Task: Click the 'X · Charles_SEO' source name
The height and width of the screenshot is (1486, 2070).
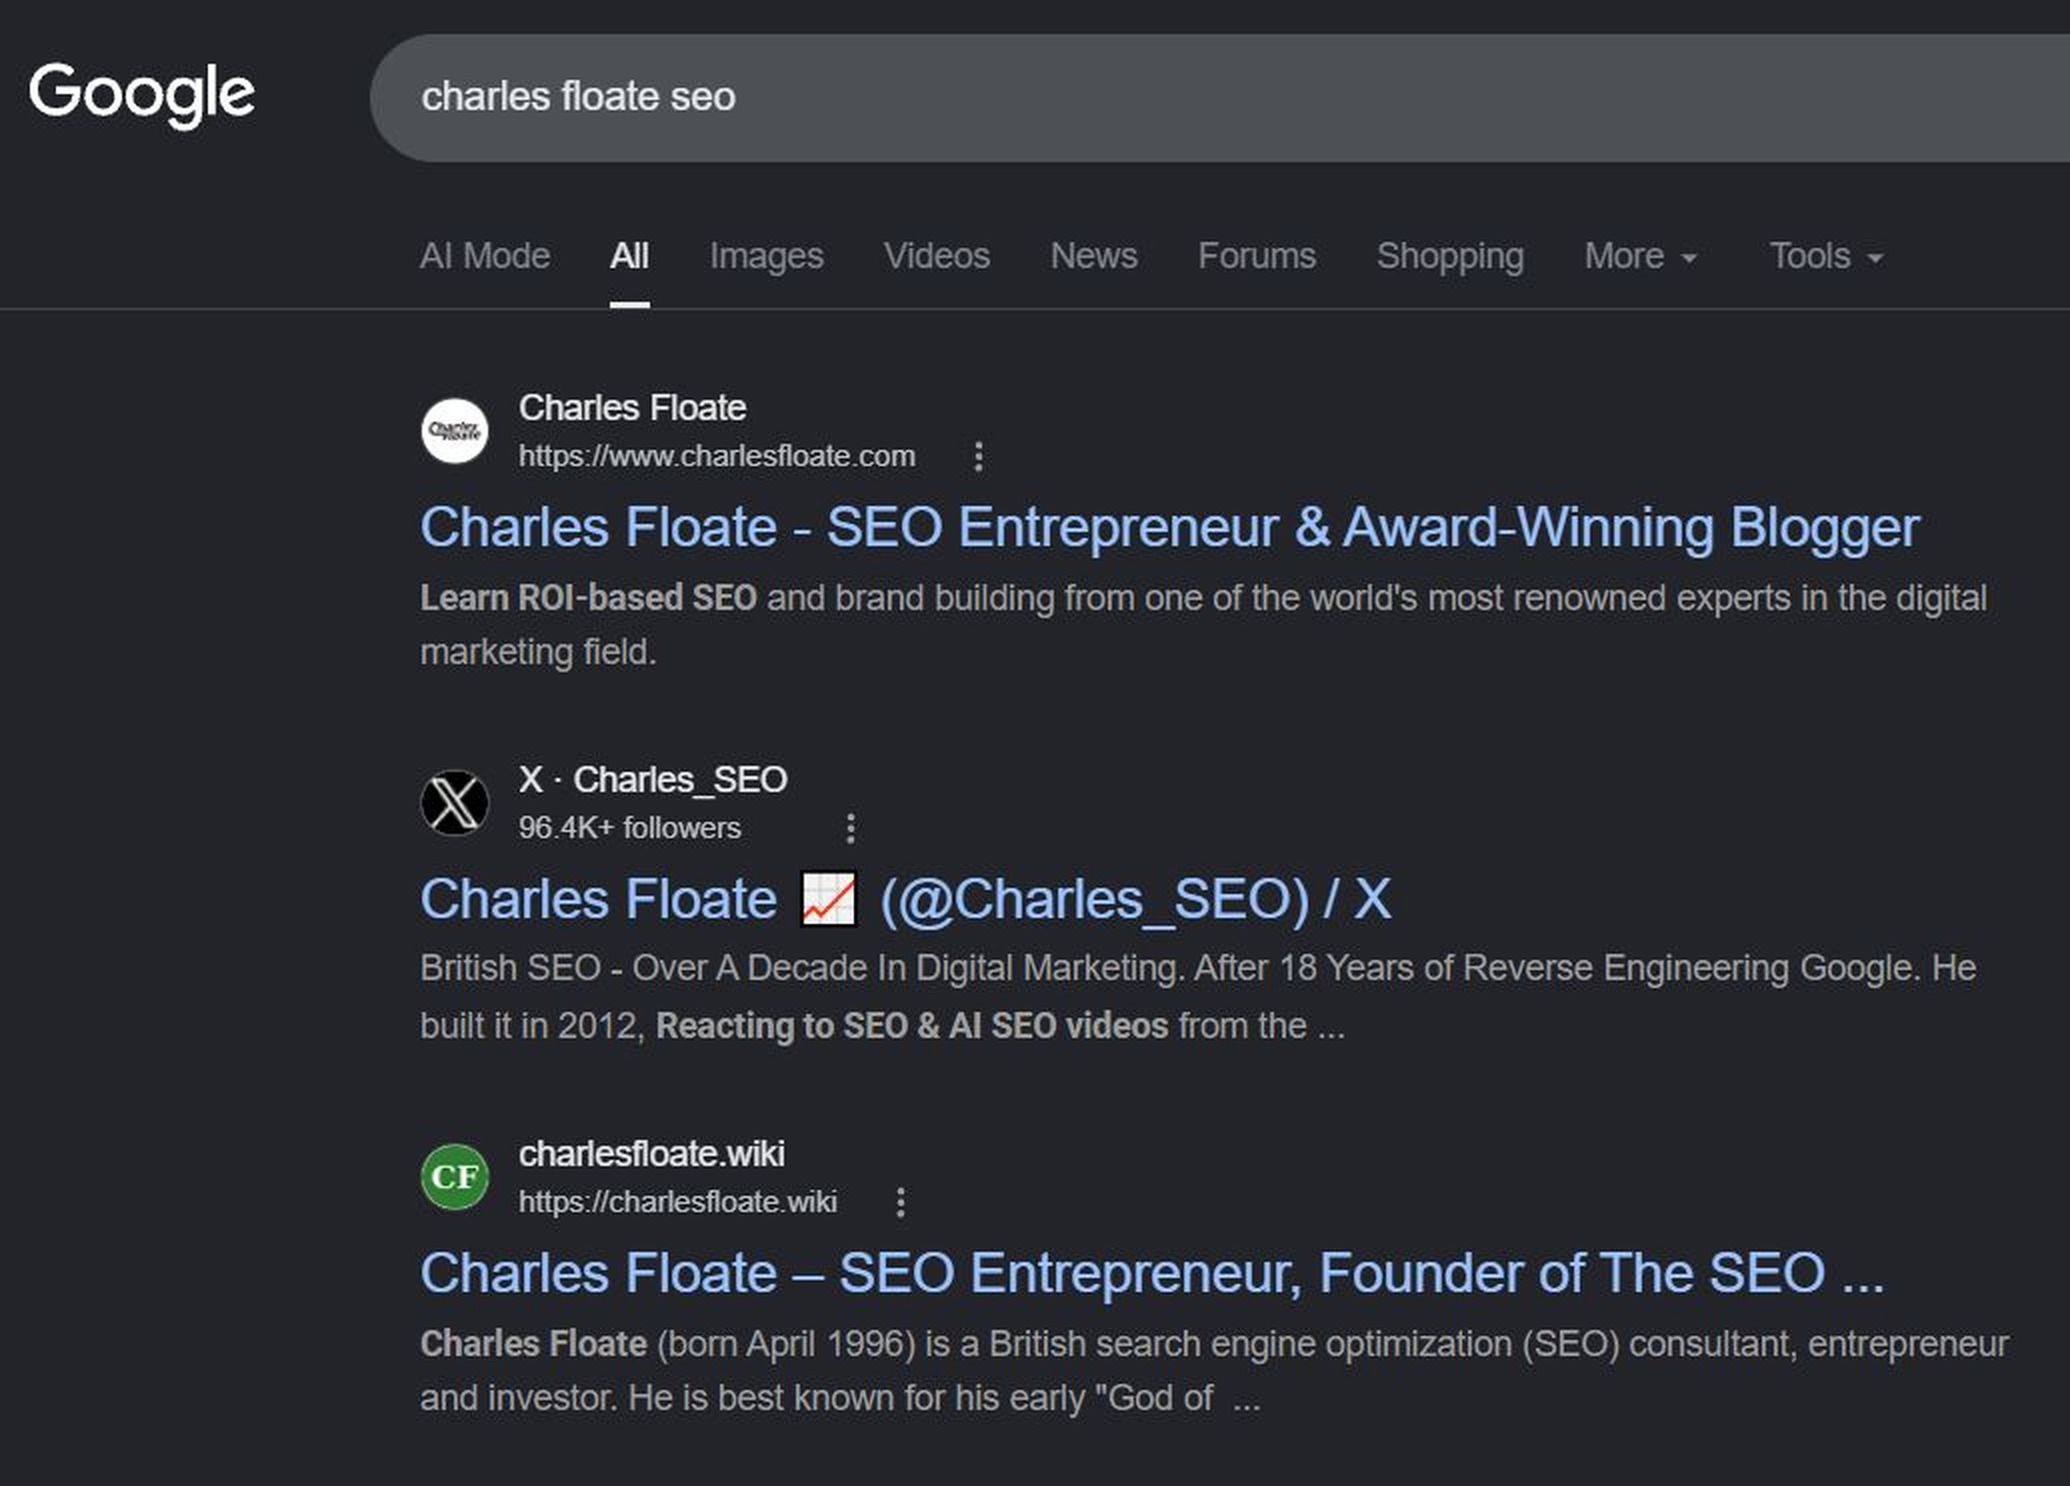Action: click(x=653, y=780)
